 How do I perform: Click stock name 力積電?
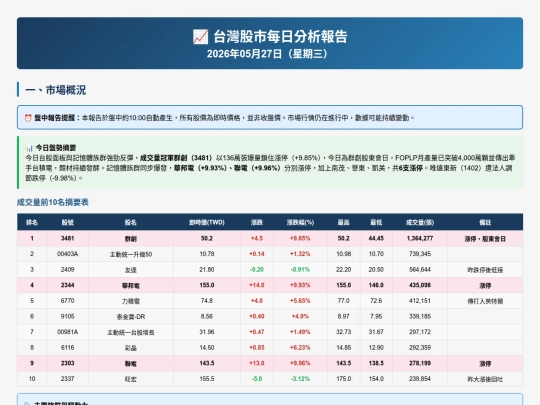click(131, 301)
